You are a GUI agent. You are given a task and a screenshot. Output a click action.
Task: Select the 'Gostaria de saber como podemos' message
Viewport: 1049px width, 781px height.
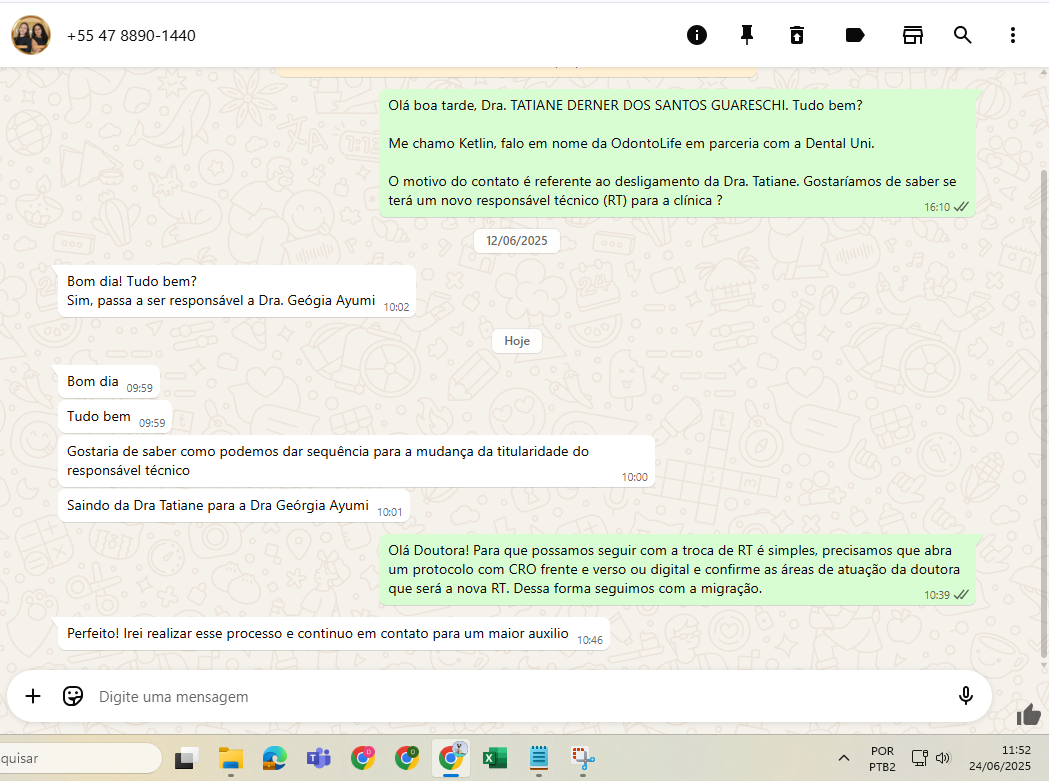coord(356,461)
